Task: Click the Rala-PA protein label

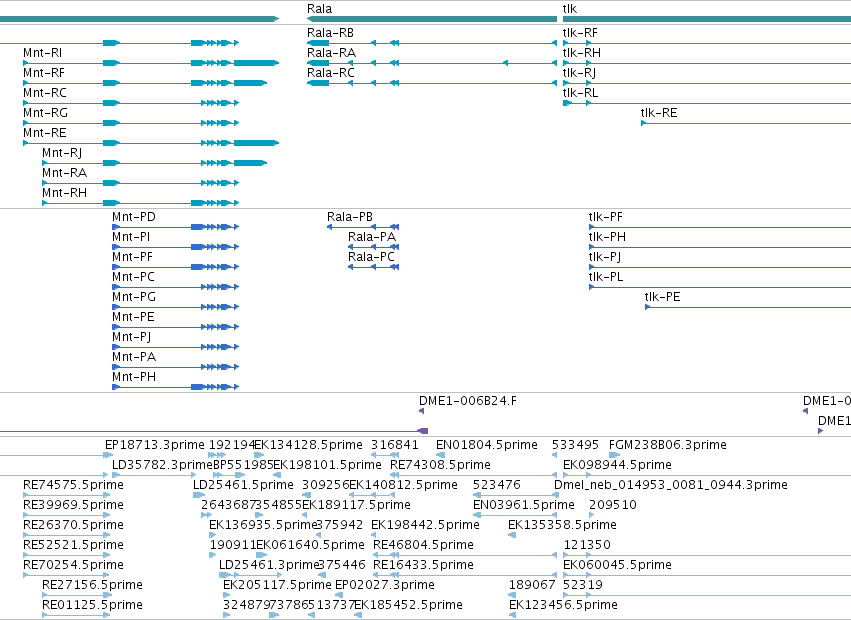Action: (372, 238)
